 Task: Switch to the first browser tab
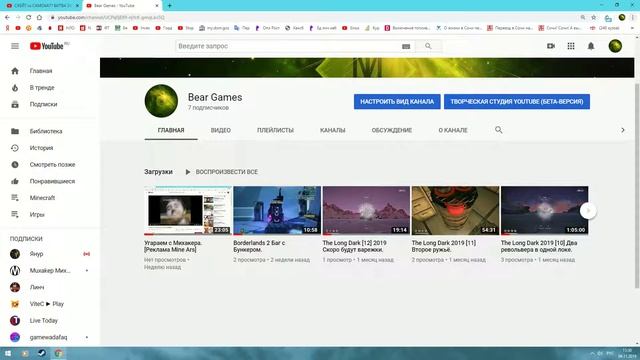(x=41, y=6)
